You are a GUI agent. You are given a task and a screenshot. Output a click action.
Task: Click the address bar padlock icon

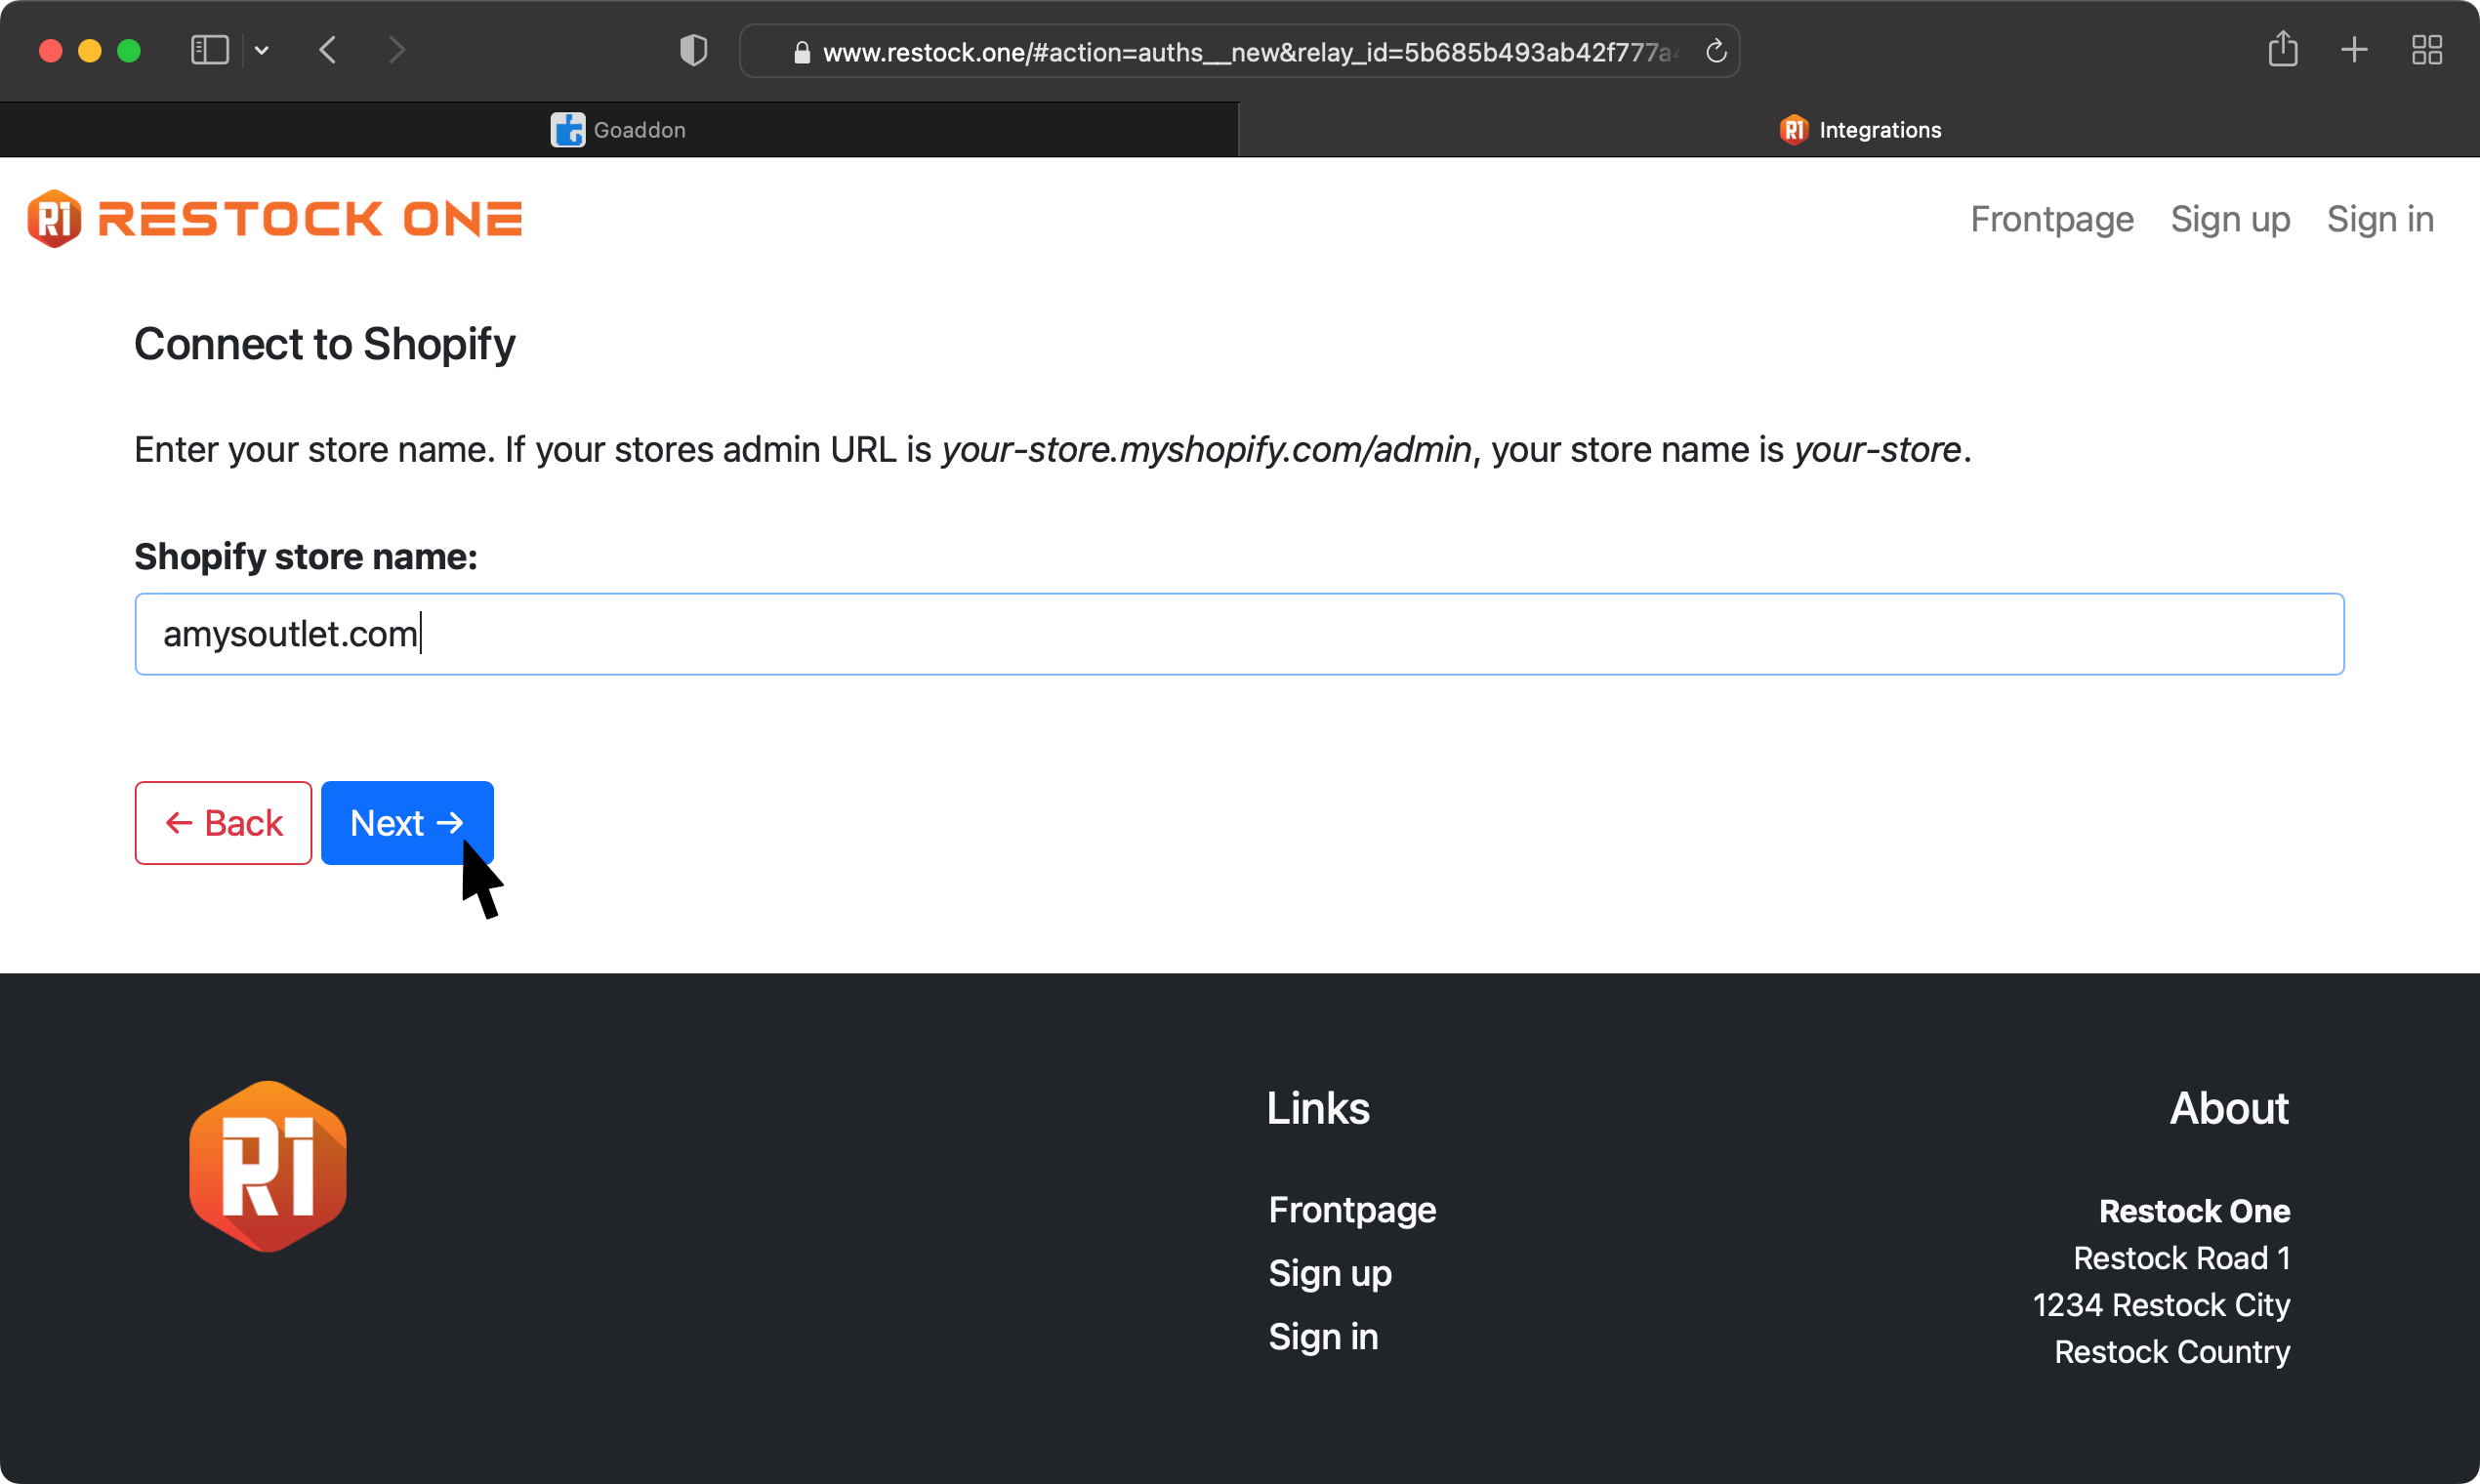tap(801, 52)
